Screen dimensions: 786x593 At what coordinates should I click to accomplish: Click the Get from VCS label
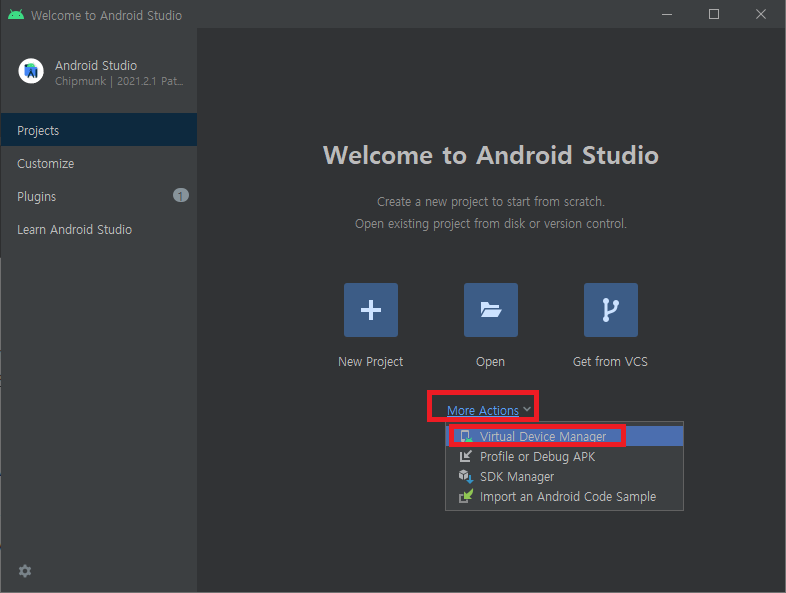[x=610, y=361]
